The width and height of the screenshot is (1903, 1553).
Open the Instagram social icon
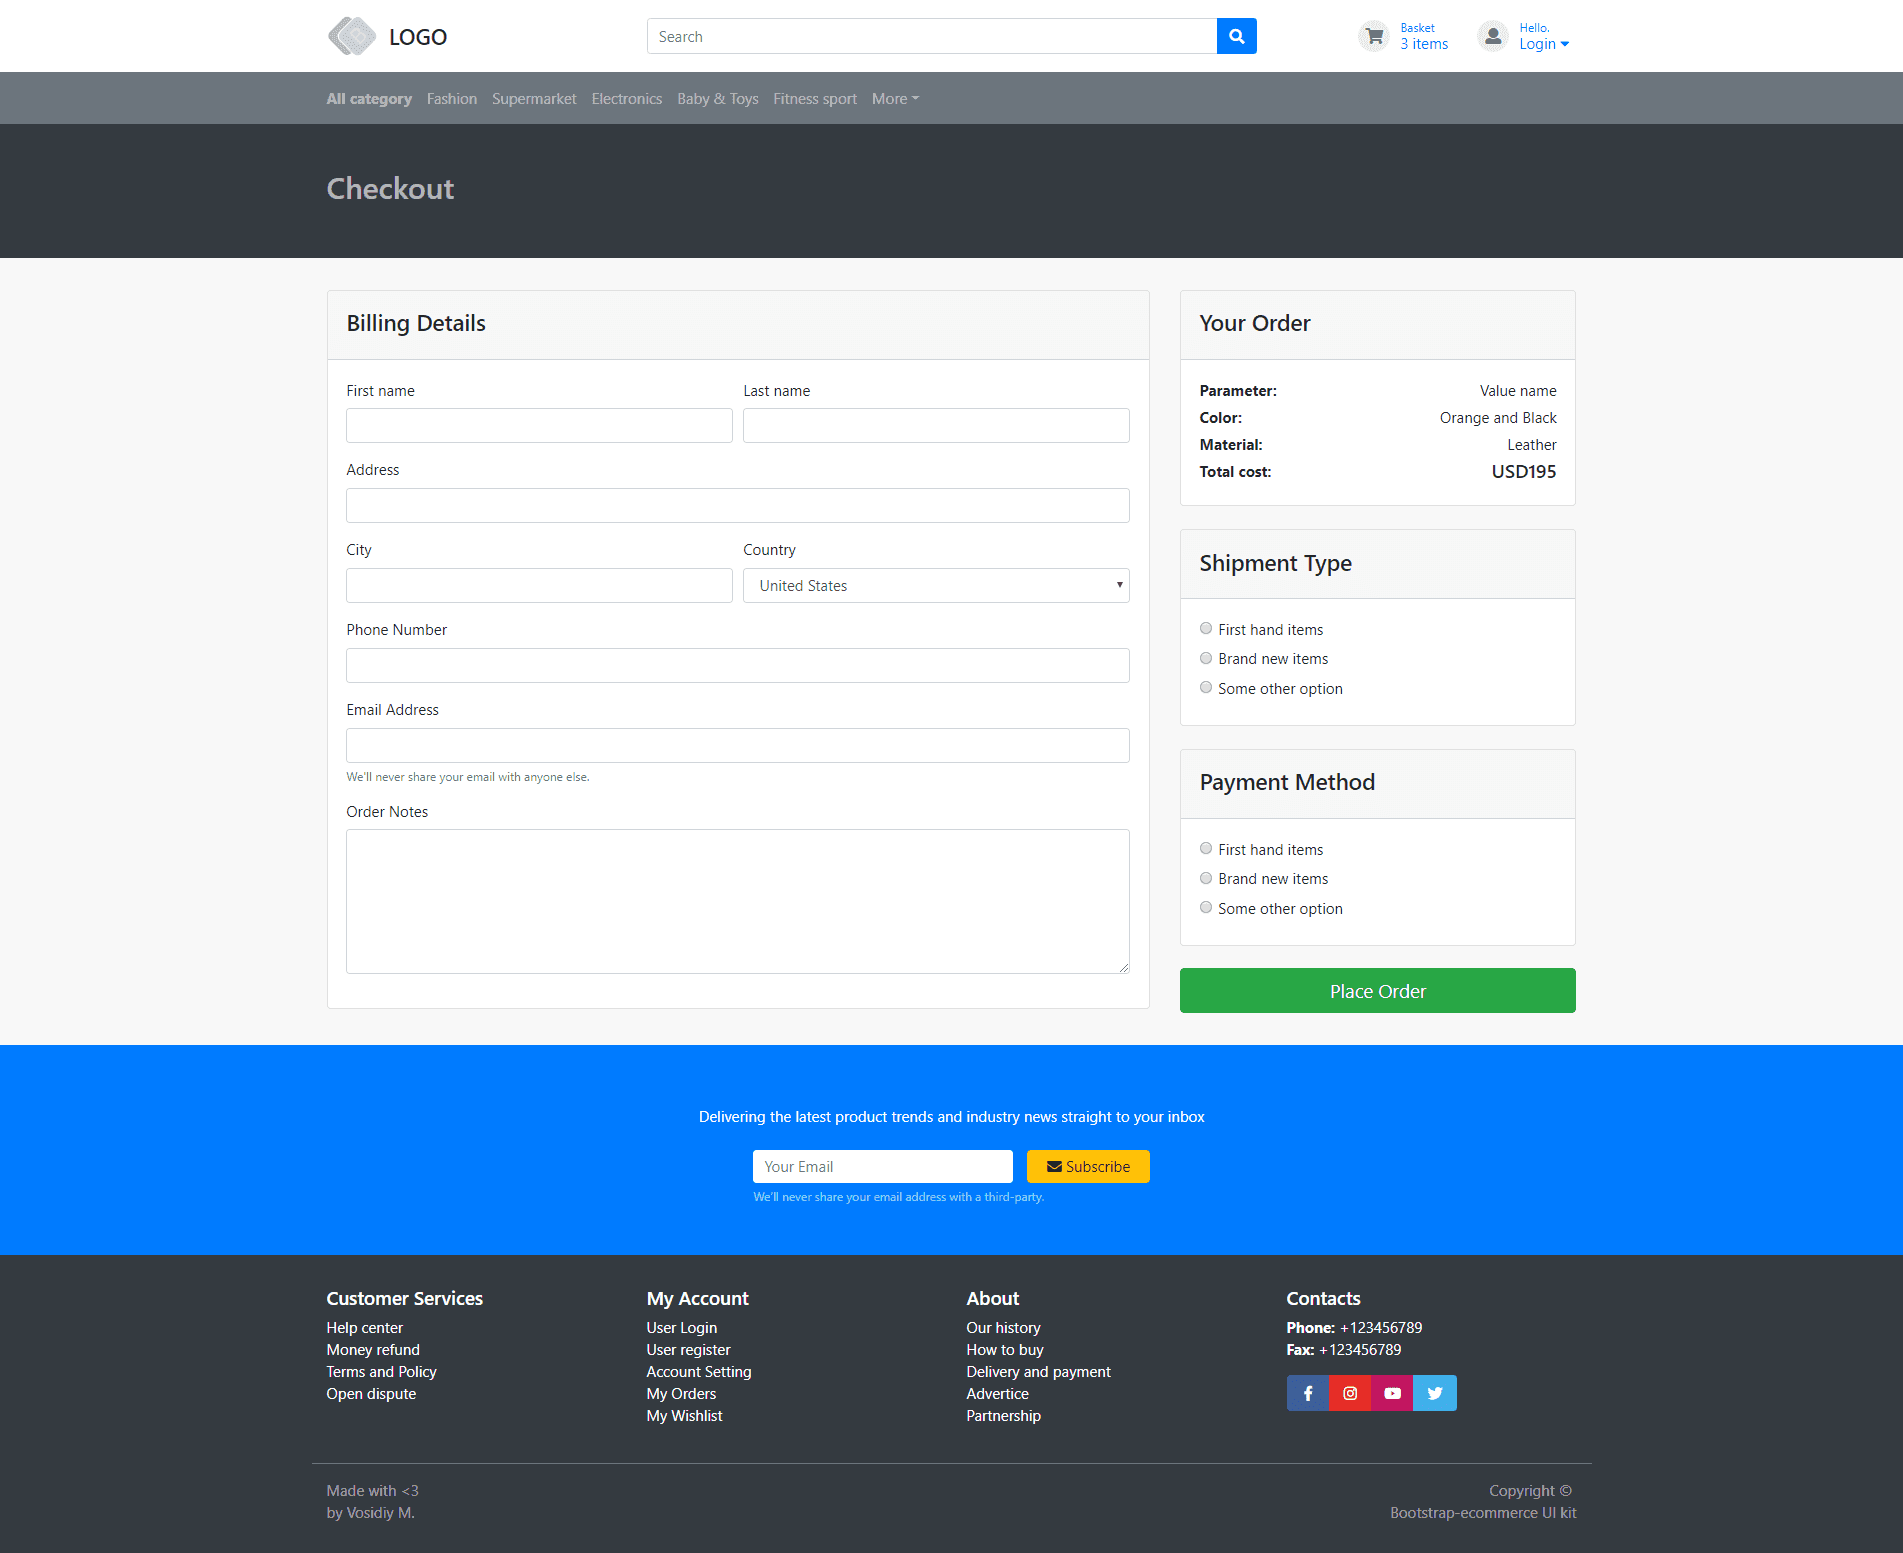click(1350, 1393)
